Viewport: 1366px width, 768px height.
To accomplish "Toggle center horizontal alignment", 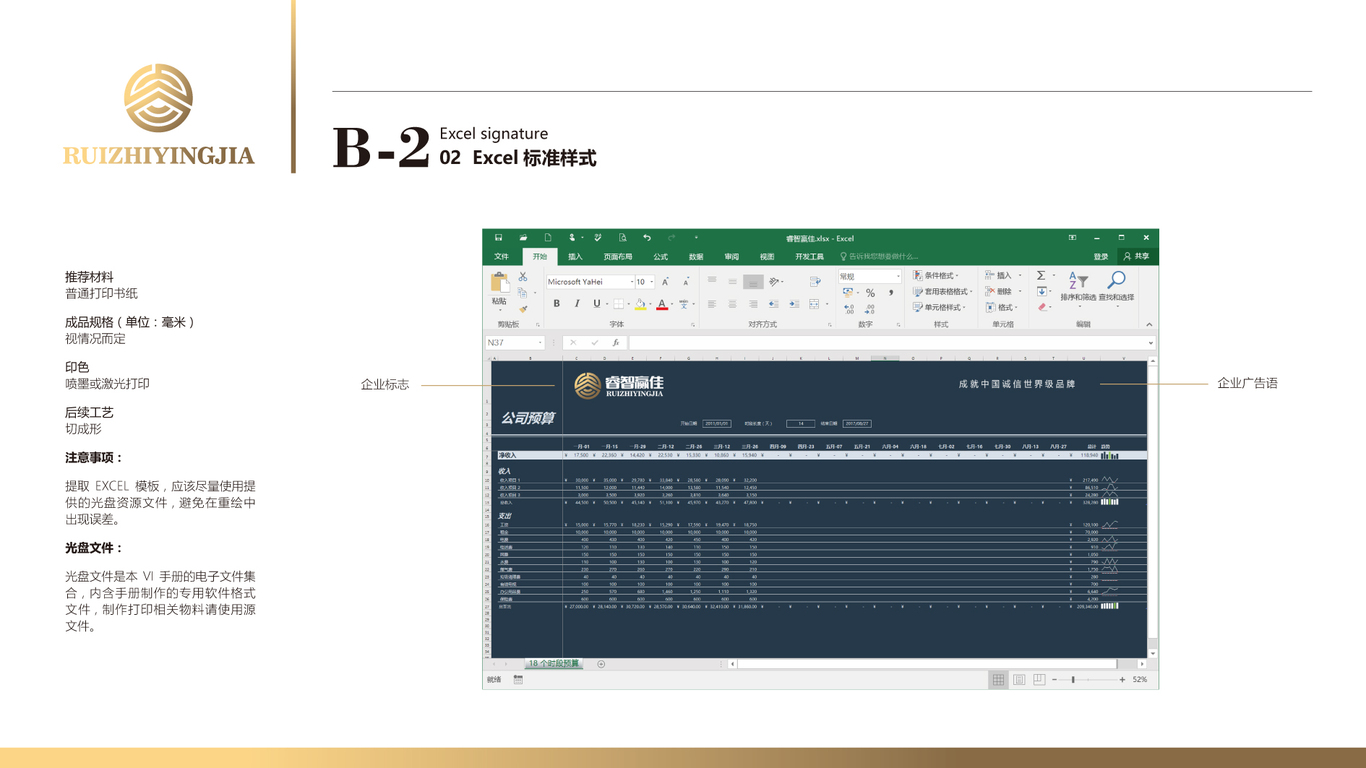I will (x=733, y=303).
